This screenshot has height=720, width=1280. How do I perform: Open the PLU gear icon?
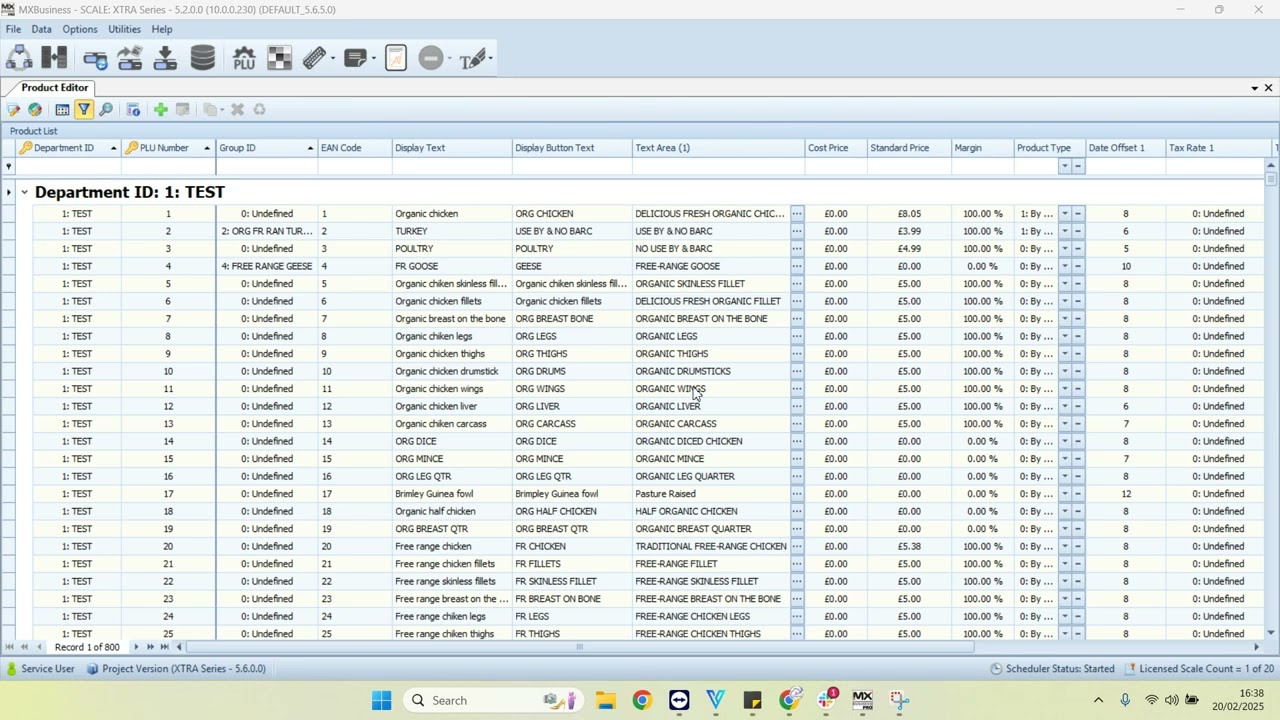[x=244, y=58]
